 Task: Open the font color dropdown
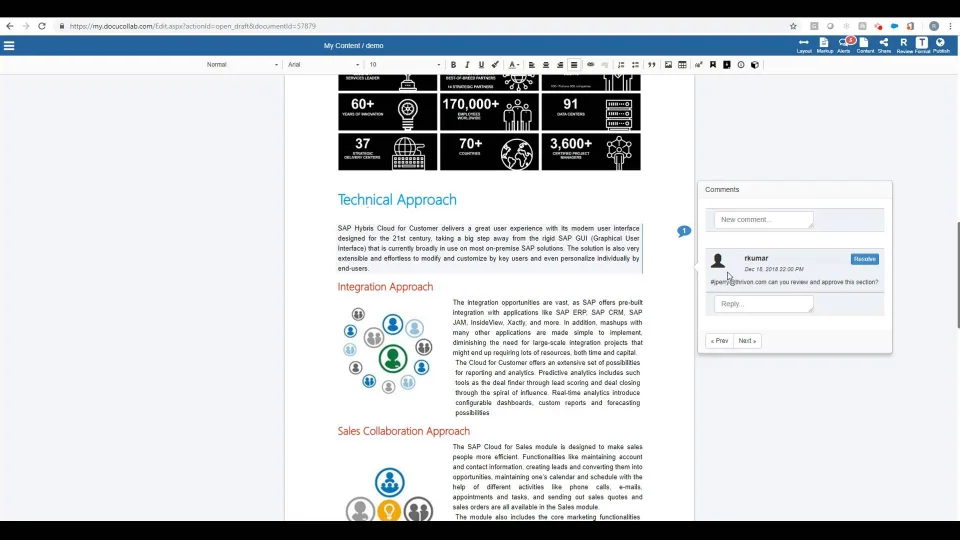click(514, 65)
